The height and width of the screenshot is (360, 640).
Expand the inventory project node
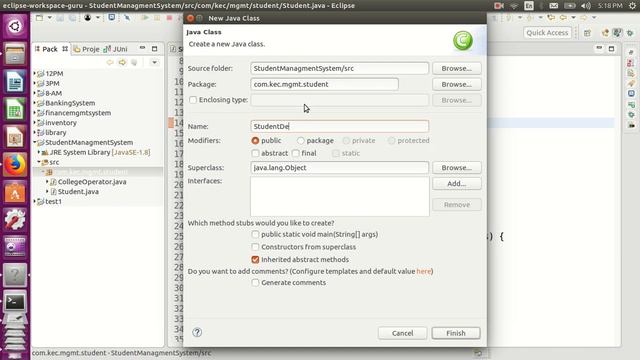(x=35, y=122)
